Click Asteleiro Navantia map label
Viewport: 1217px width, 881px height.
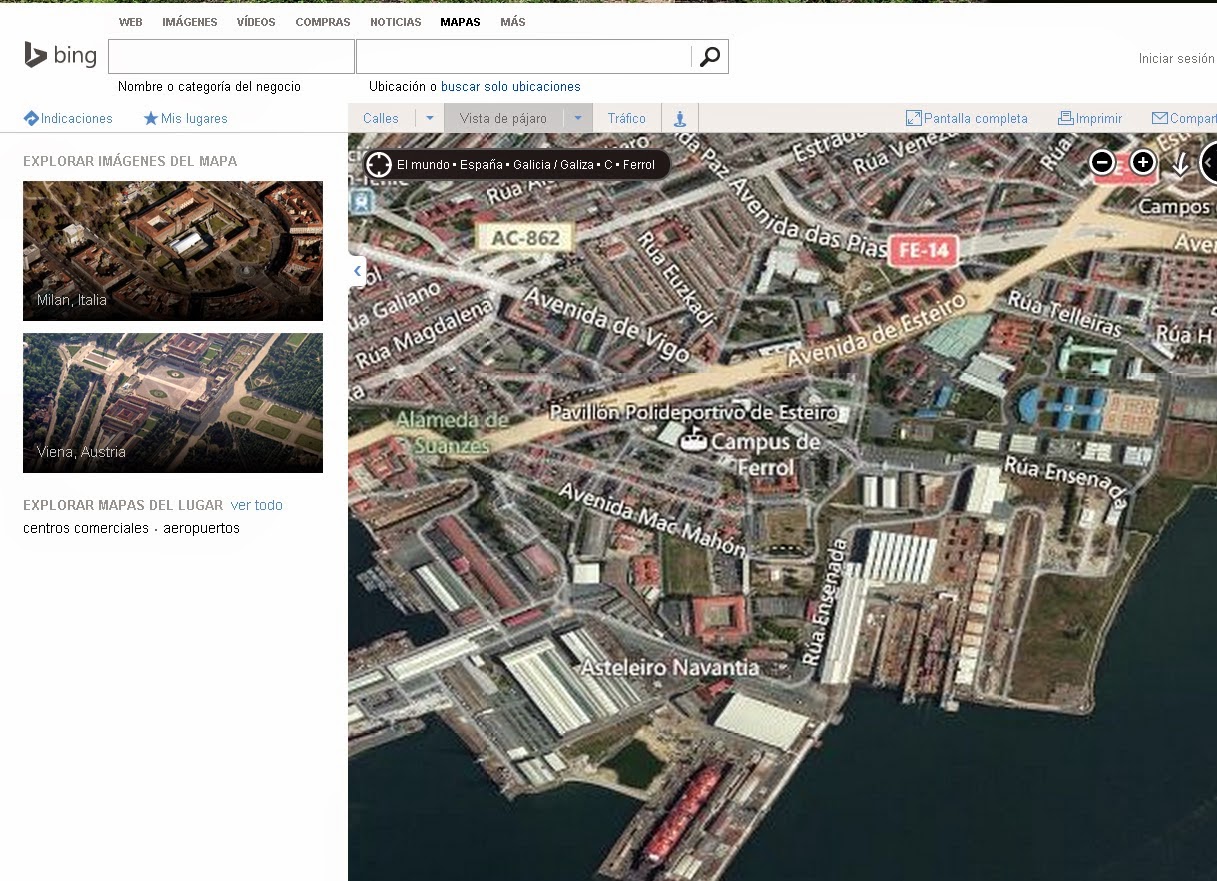click(670, 667)
